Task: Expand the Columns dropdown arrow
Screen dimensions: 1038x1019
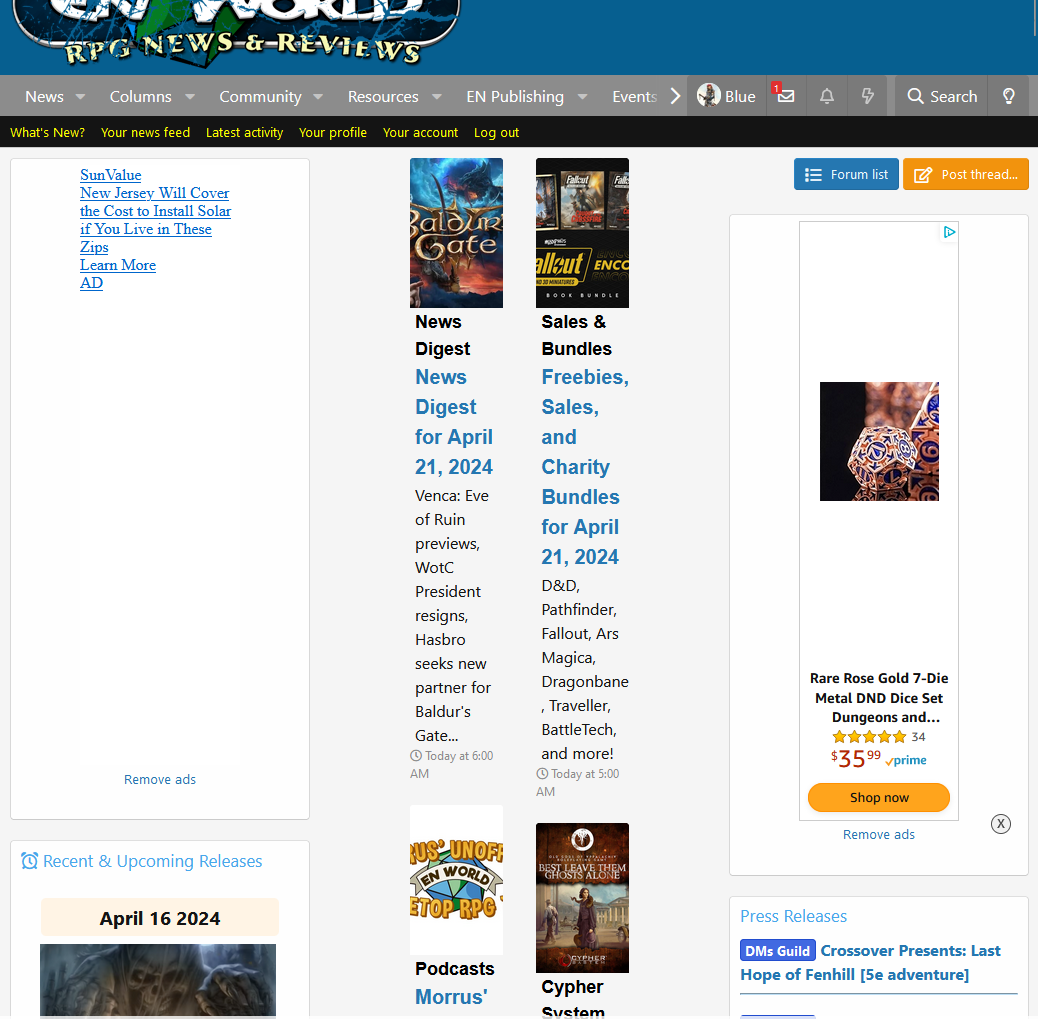Action: 190,97
